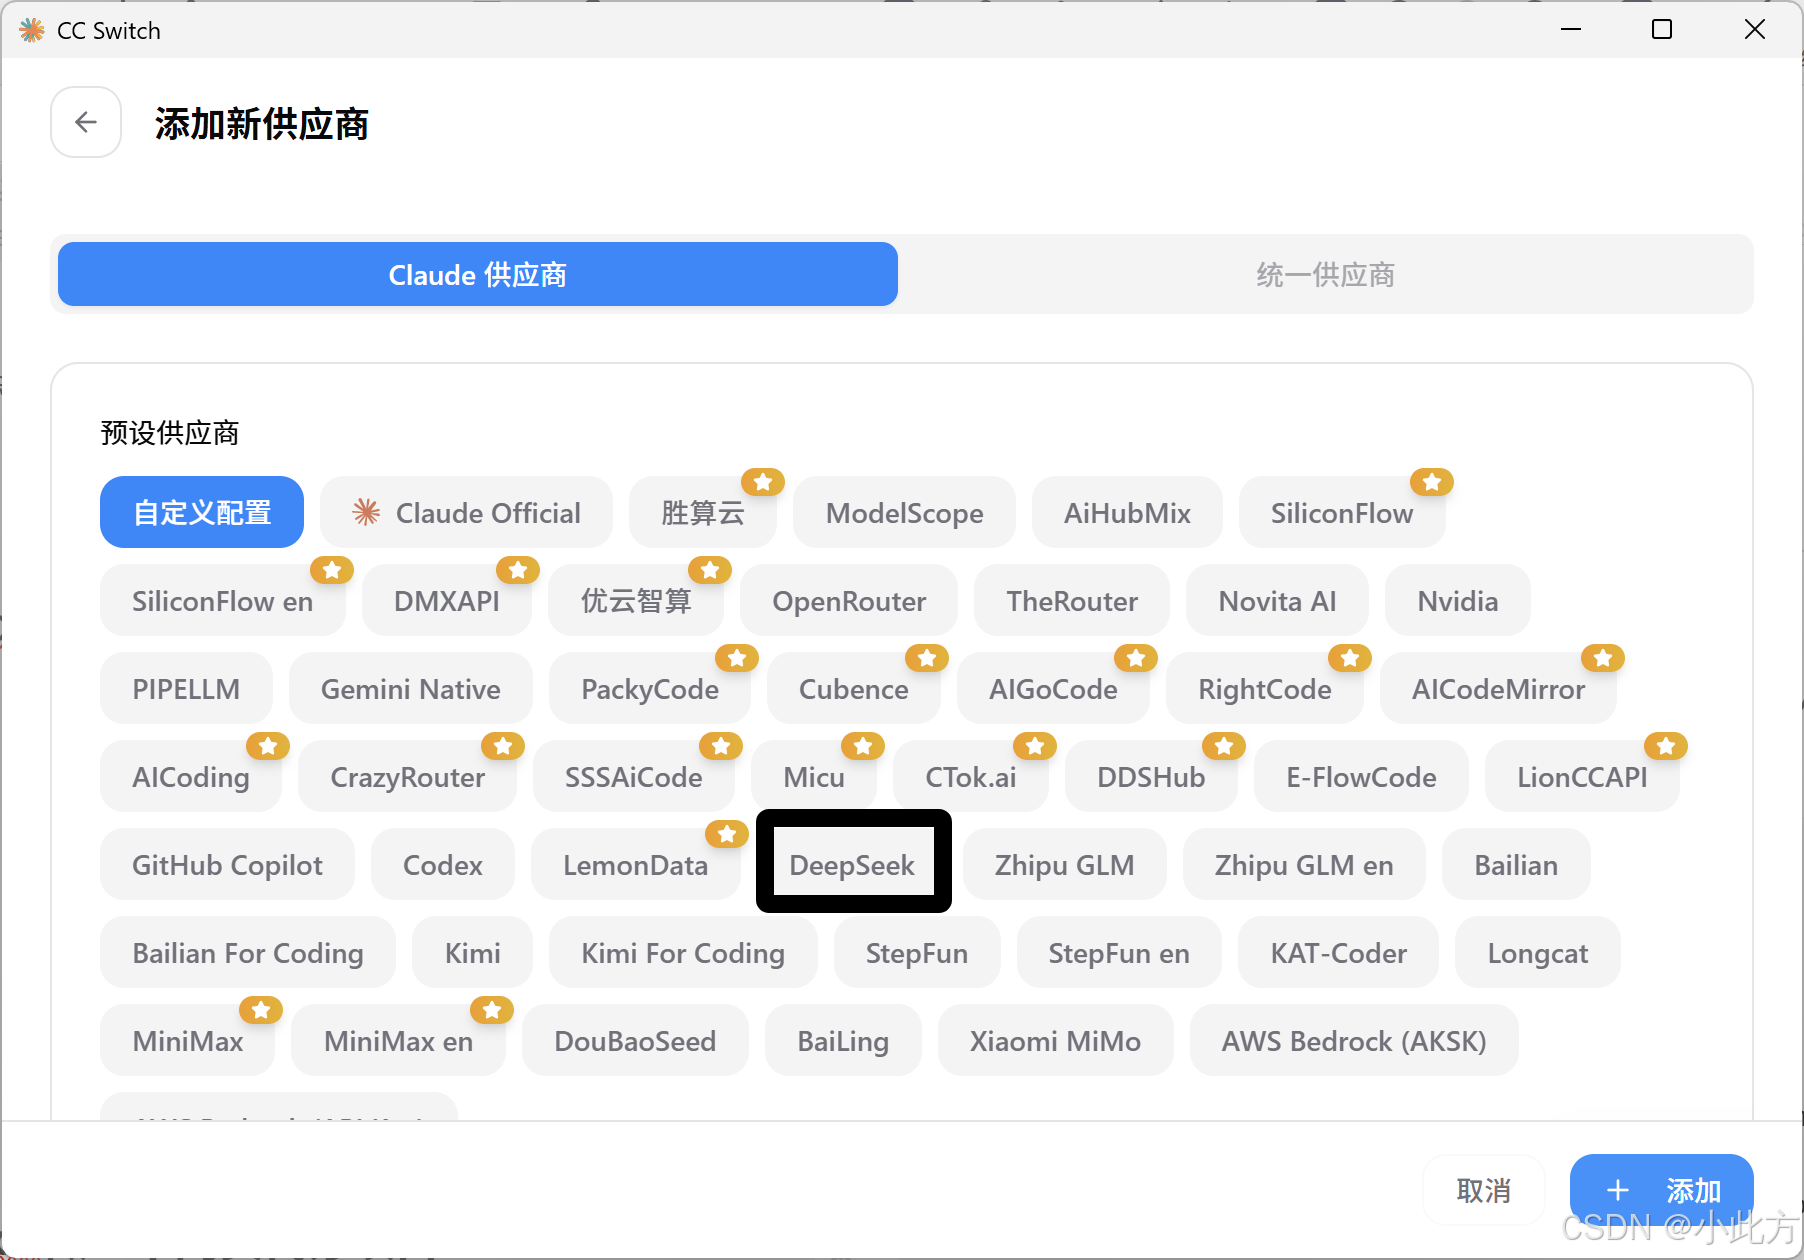
Task: Cancel with the 取消 button
Action: [1484, 1190]
